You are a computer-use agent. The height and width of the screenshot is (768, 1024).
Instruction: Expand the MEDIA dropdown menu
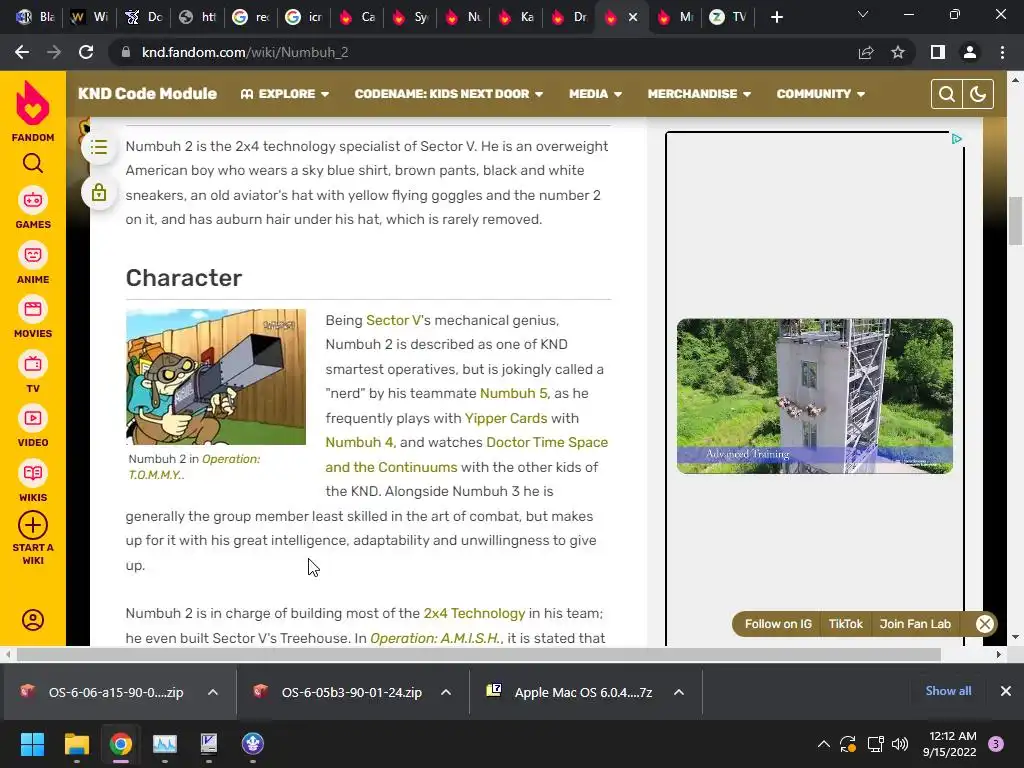595,94
